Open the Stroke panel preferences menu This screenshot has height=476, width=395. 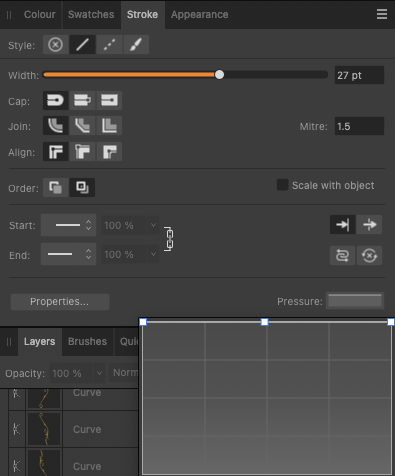click(382, 14)
